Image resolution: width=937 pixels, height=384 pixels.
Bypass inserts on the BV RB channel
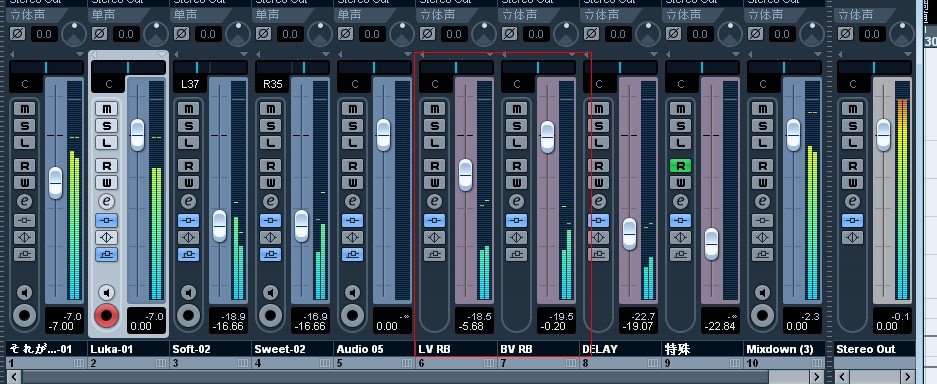click(516, 220)
